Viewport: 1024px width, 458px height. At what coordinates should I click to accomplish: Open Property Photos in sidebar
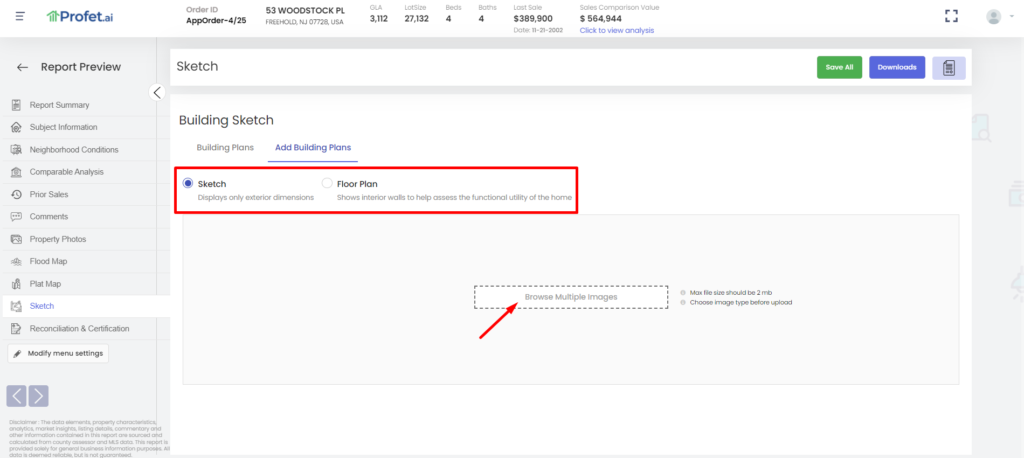(x=57, y=239)
